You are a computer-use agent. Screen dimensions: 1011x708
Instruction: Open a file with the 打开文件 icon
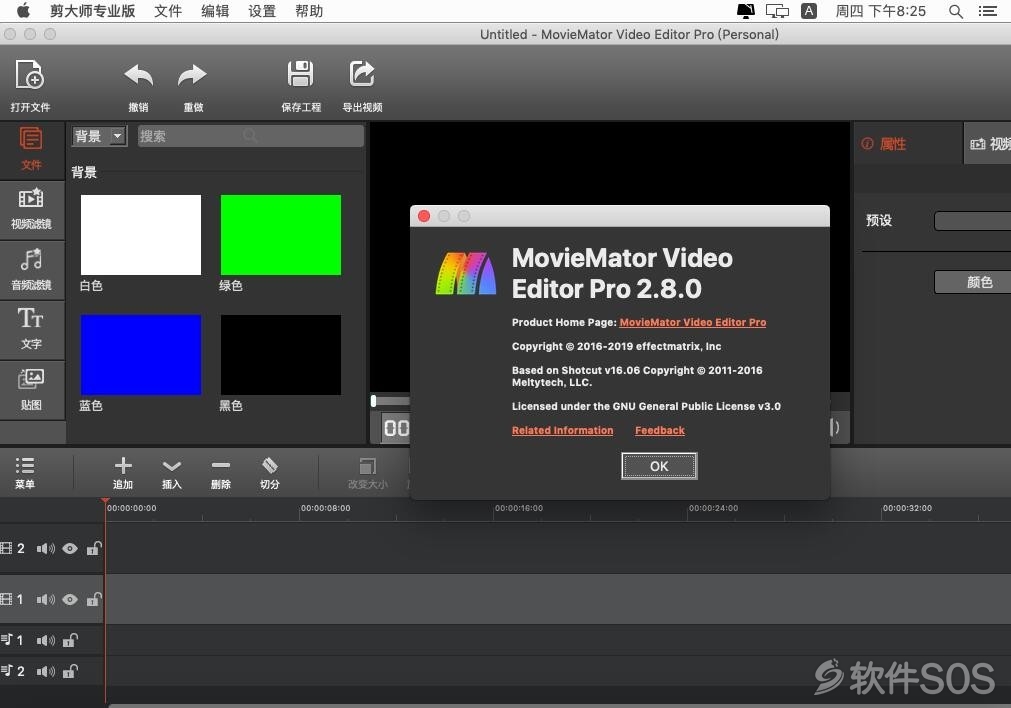click(x=30, y=85)
